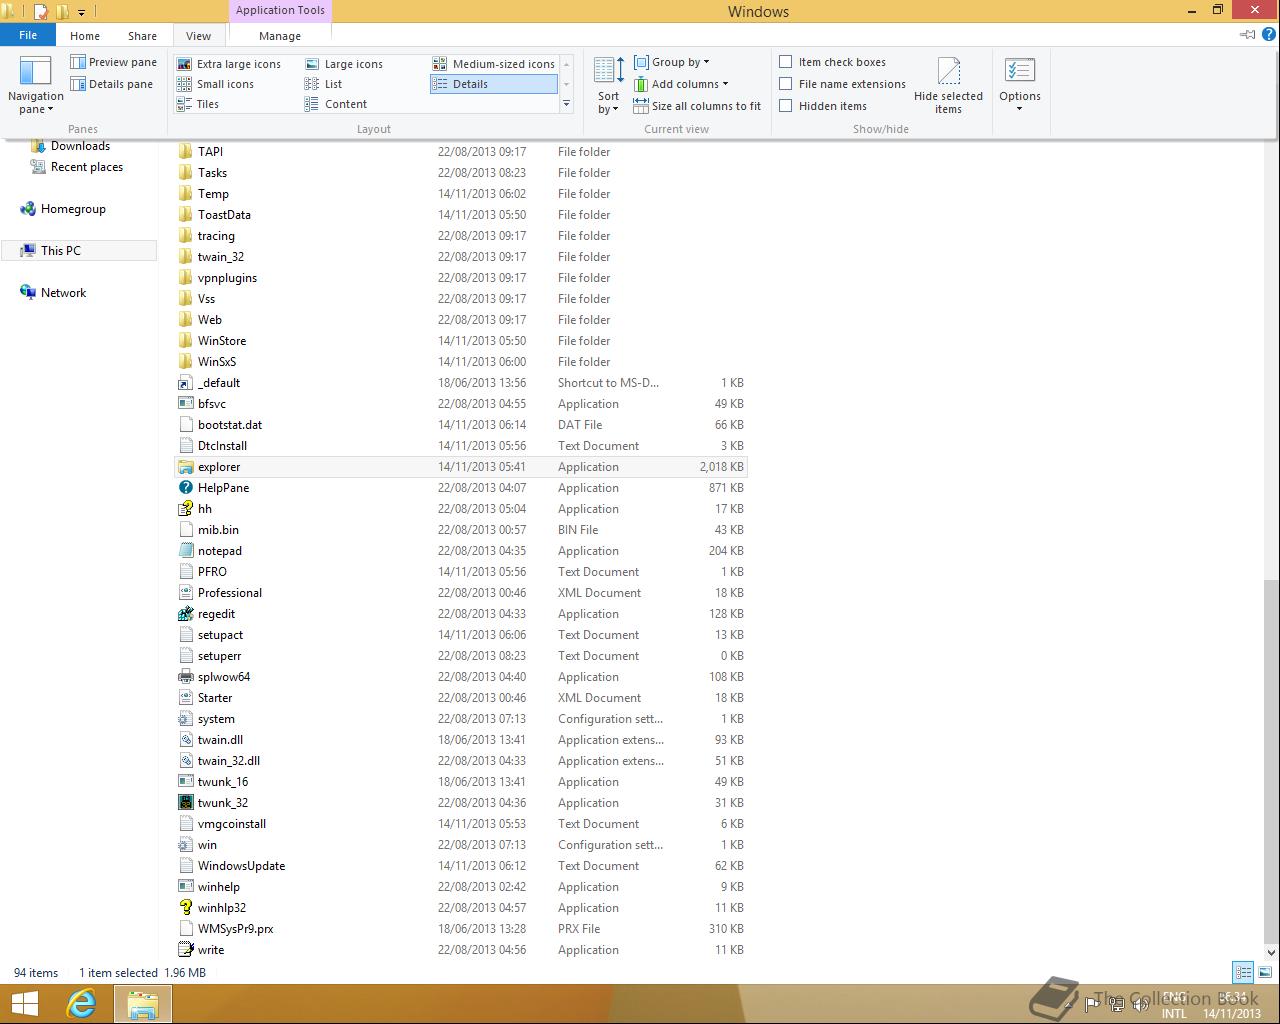Toggle the Preview pane
The width and height of the screenshot is (1280, 1024).
[x=114, y=62]
